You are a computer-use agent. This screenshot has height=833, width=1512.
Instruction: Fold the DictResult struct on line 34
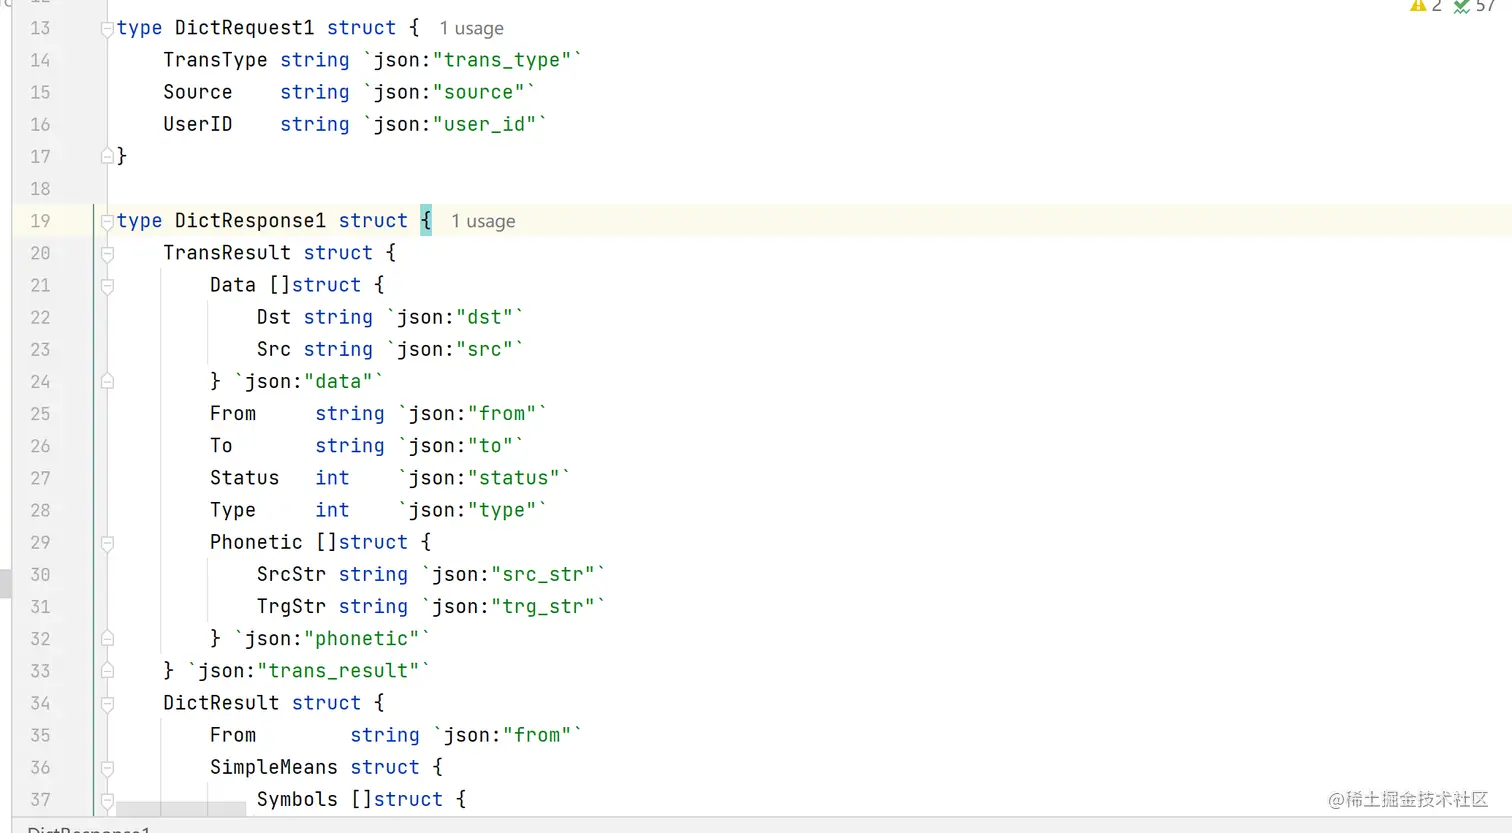pyautogui.click(x=107, y=704)
